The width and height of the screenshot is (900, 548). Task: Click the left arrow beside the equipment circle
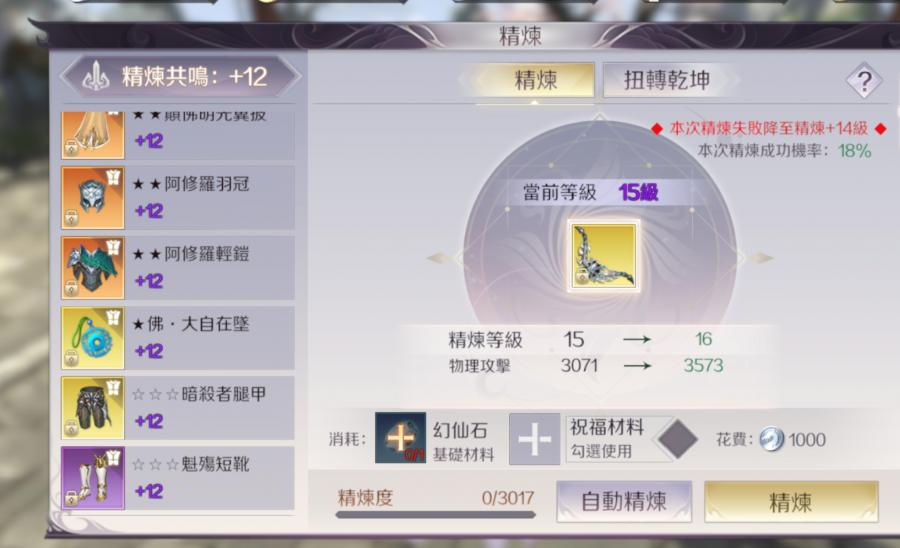click(x=440, y=258)
